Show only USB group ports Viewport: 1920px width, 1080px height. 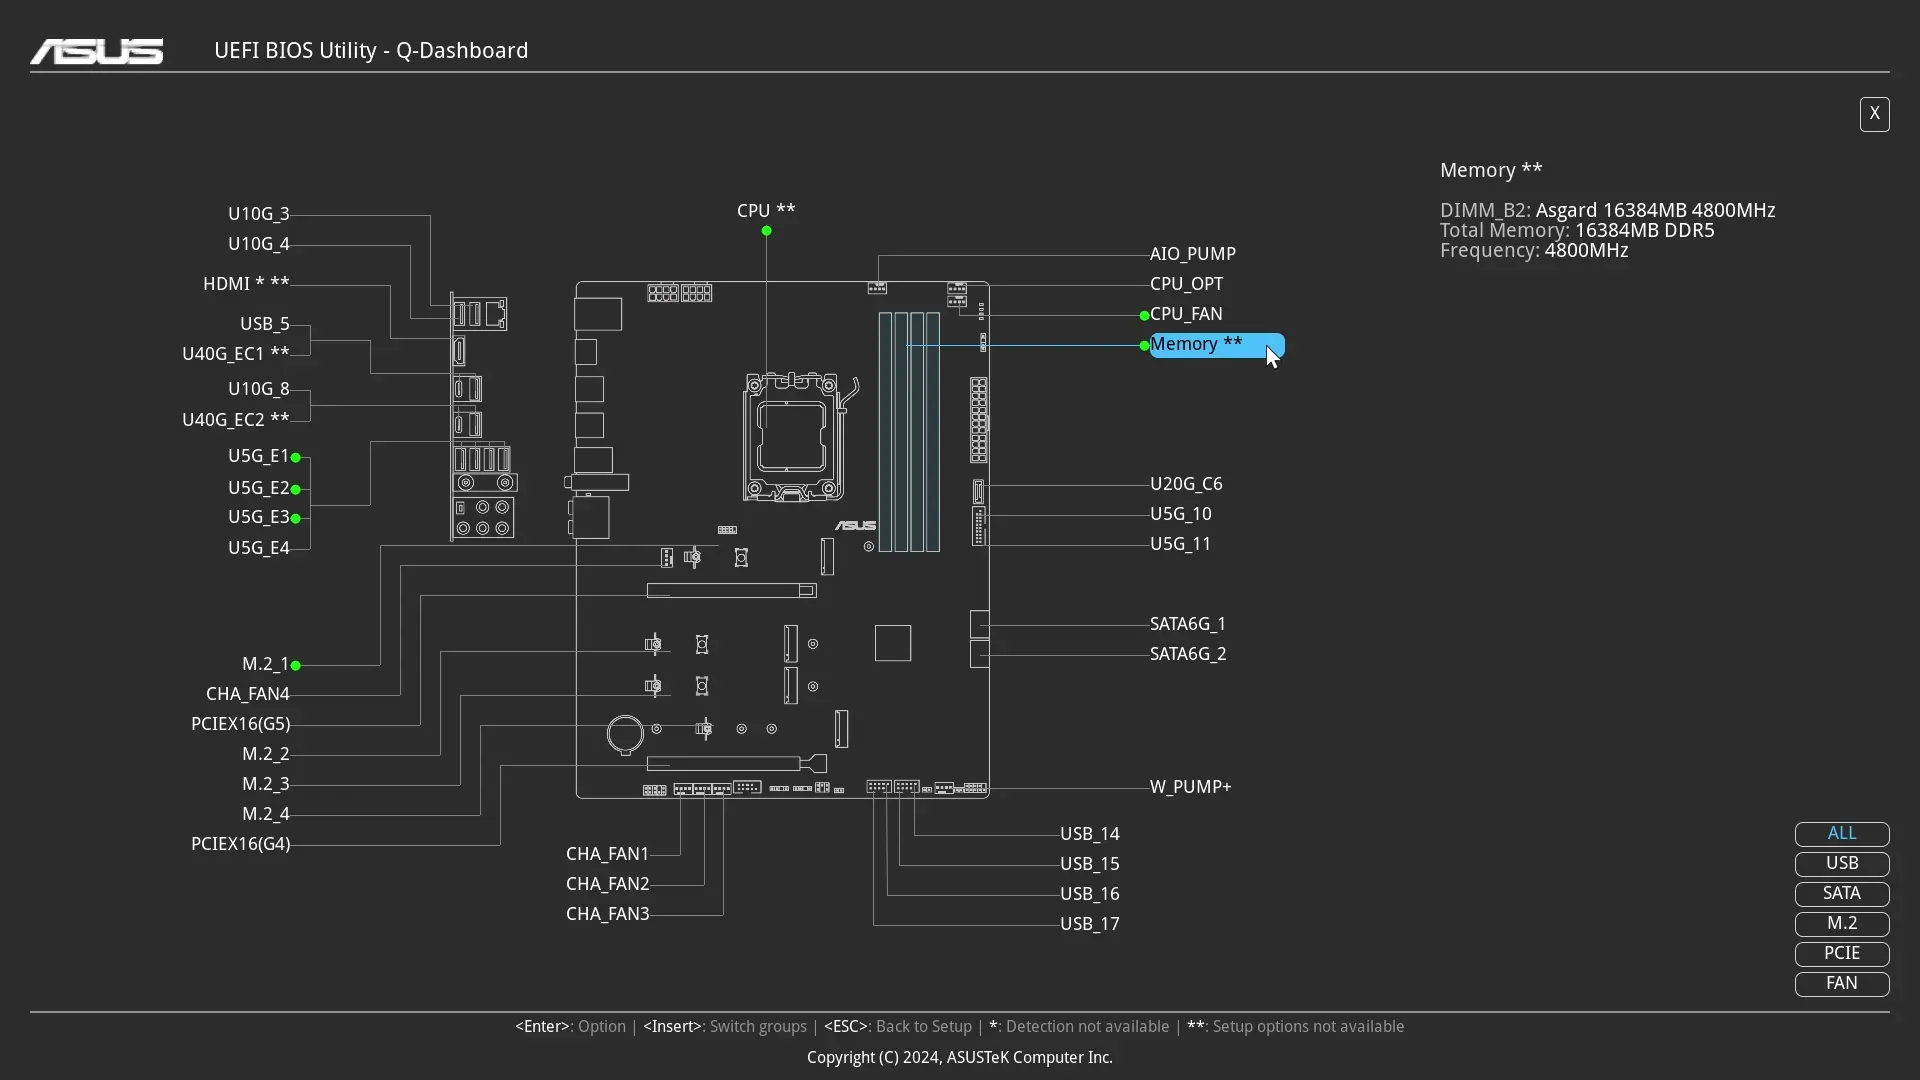(x=1841, y=864)
